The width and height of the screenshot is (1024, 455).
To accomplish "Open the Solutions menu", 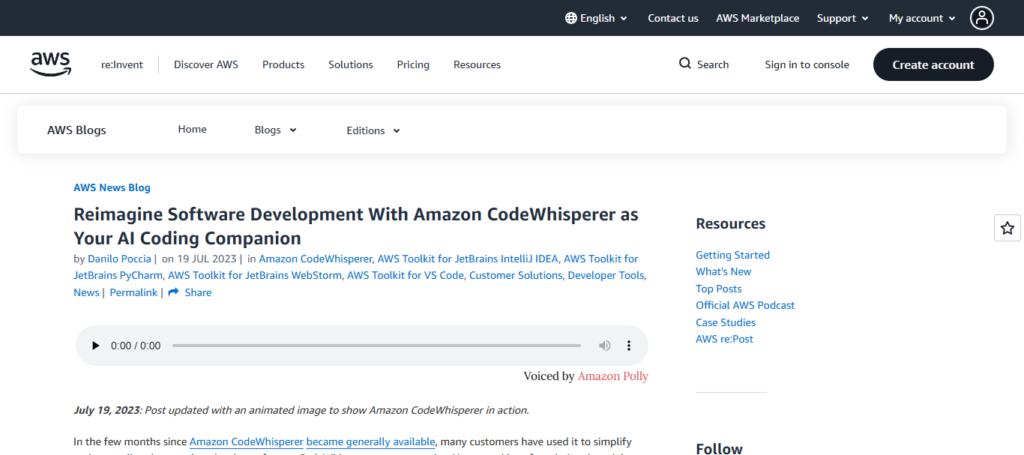I will (x=351, y=65).
